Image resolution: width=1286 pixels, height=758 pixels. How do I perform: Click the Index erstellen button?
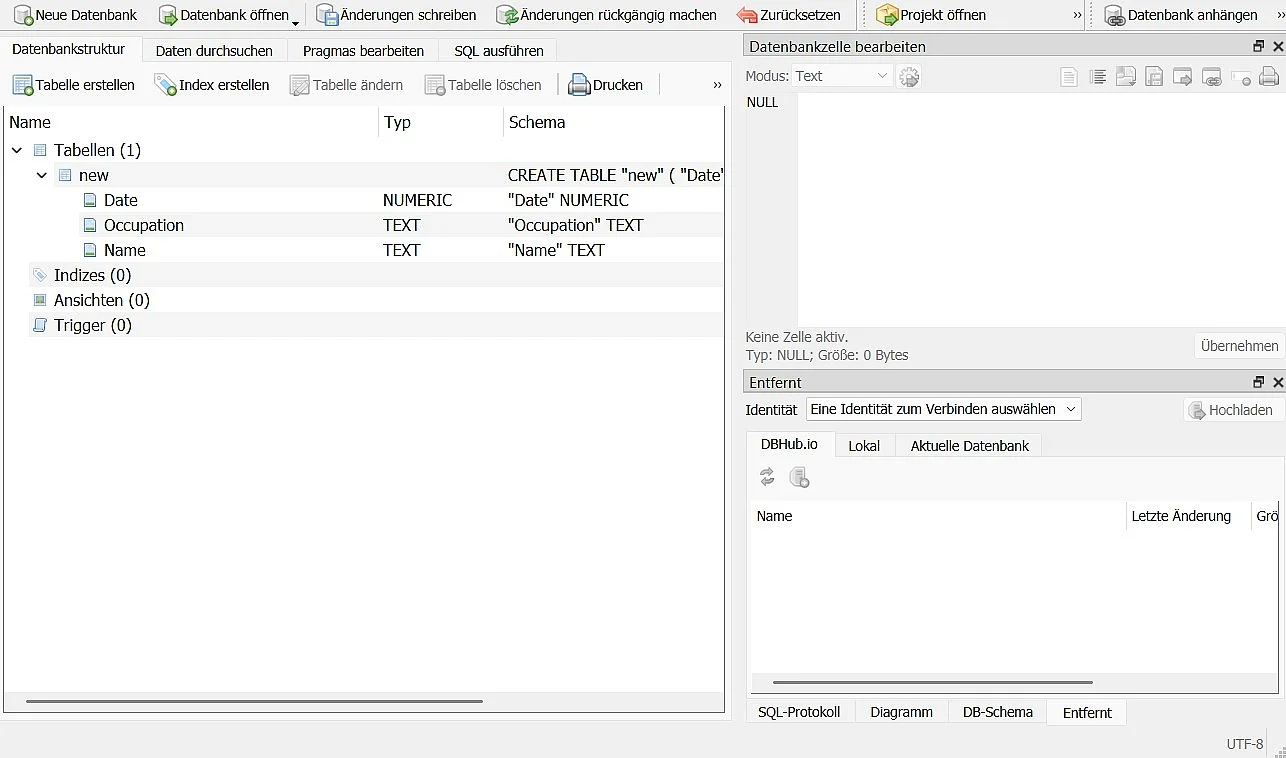212,85
